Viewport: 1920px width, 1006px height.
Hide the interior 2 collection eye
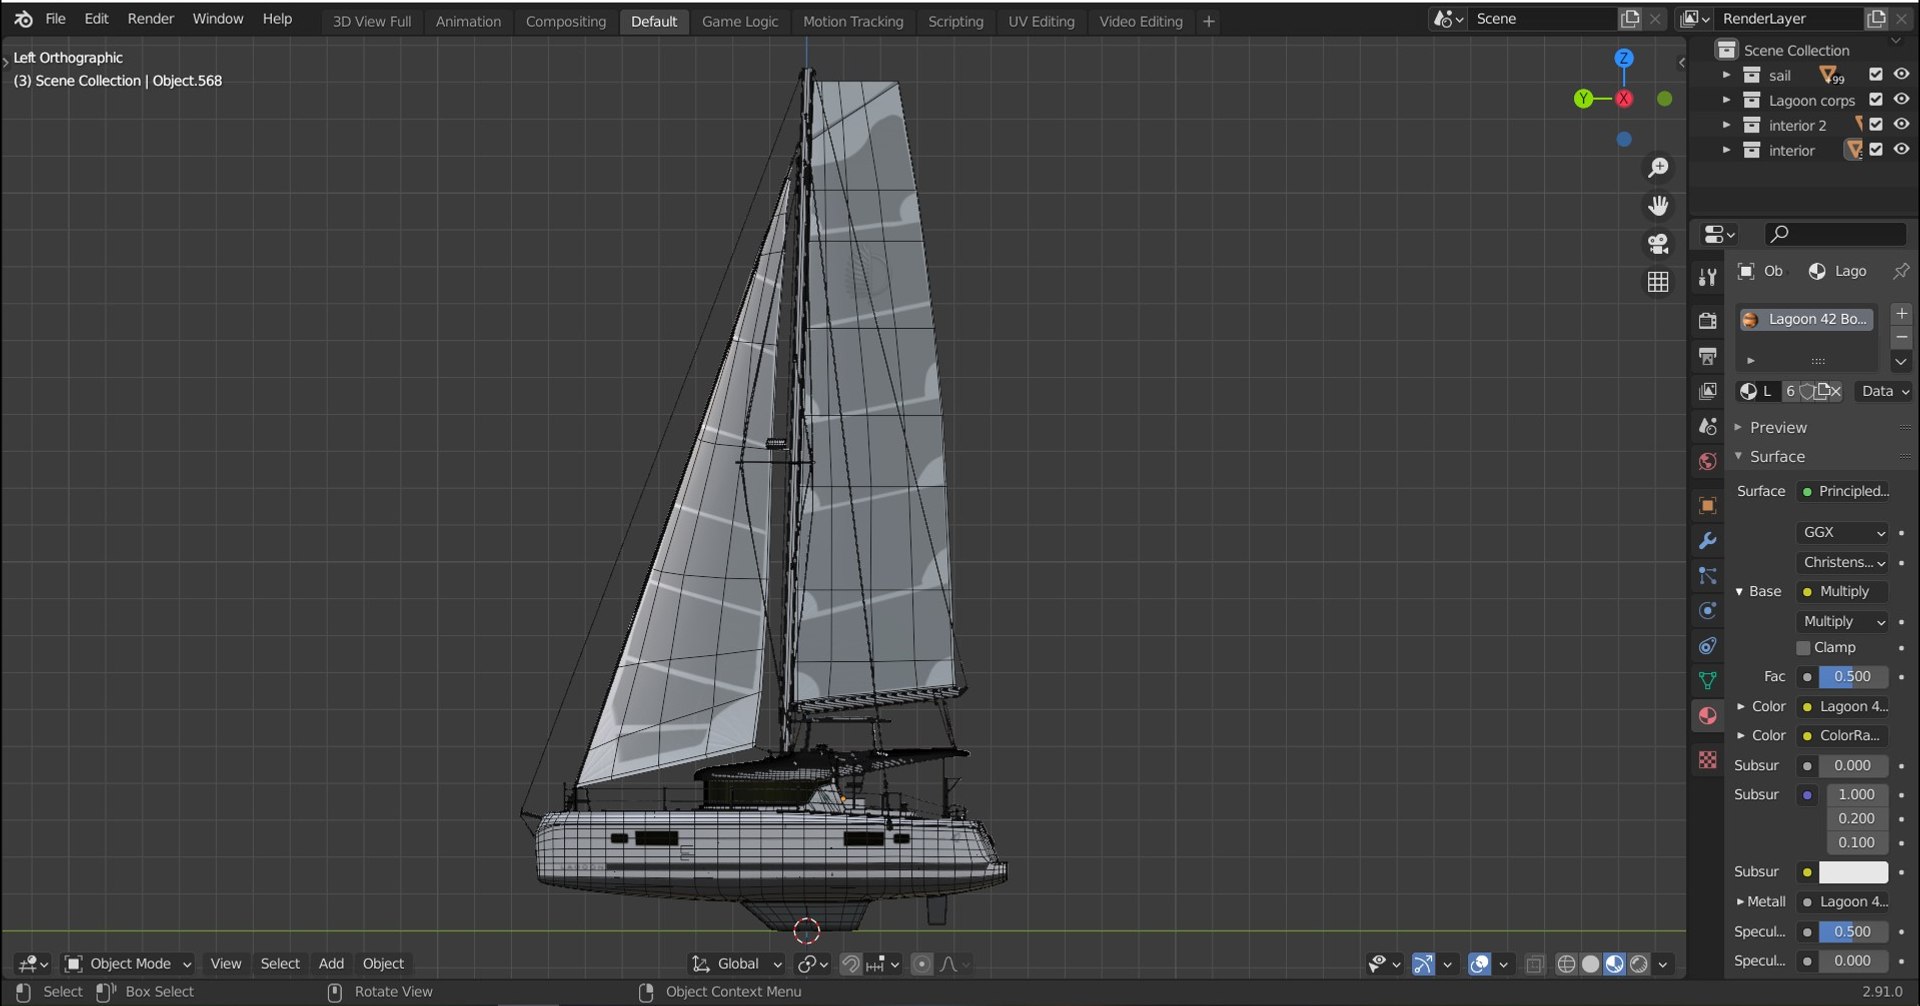(1901, 124)
